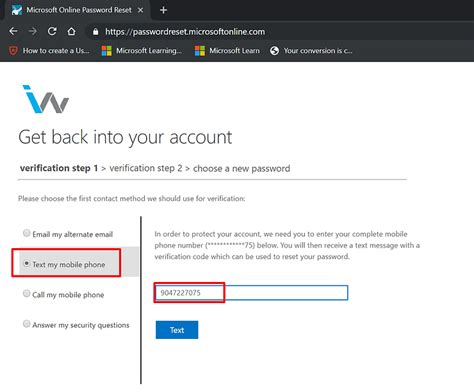Open the 'Microsoft Learning...' bookmark
This screenshot has width=474, height=392.
[142, 51]
